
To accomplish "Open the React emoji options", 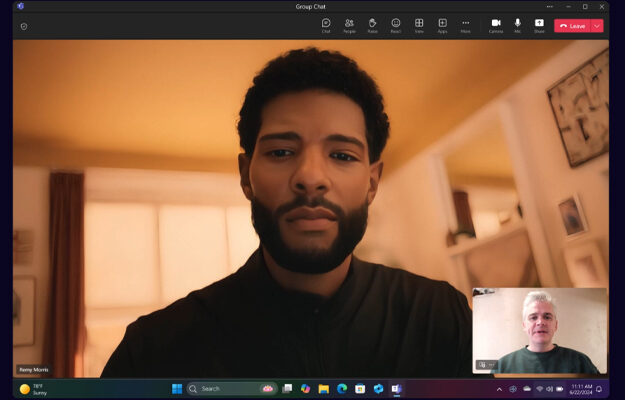I will [x=395, y=26].
